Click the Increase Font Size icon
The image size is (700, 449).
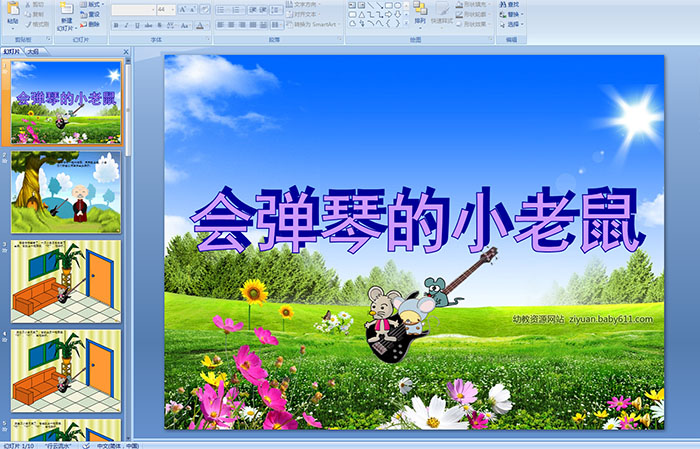click(182, 9)
